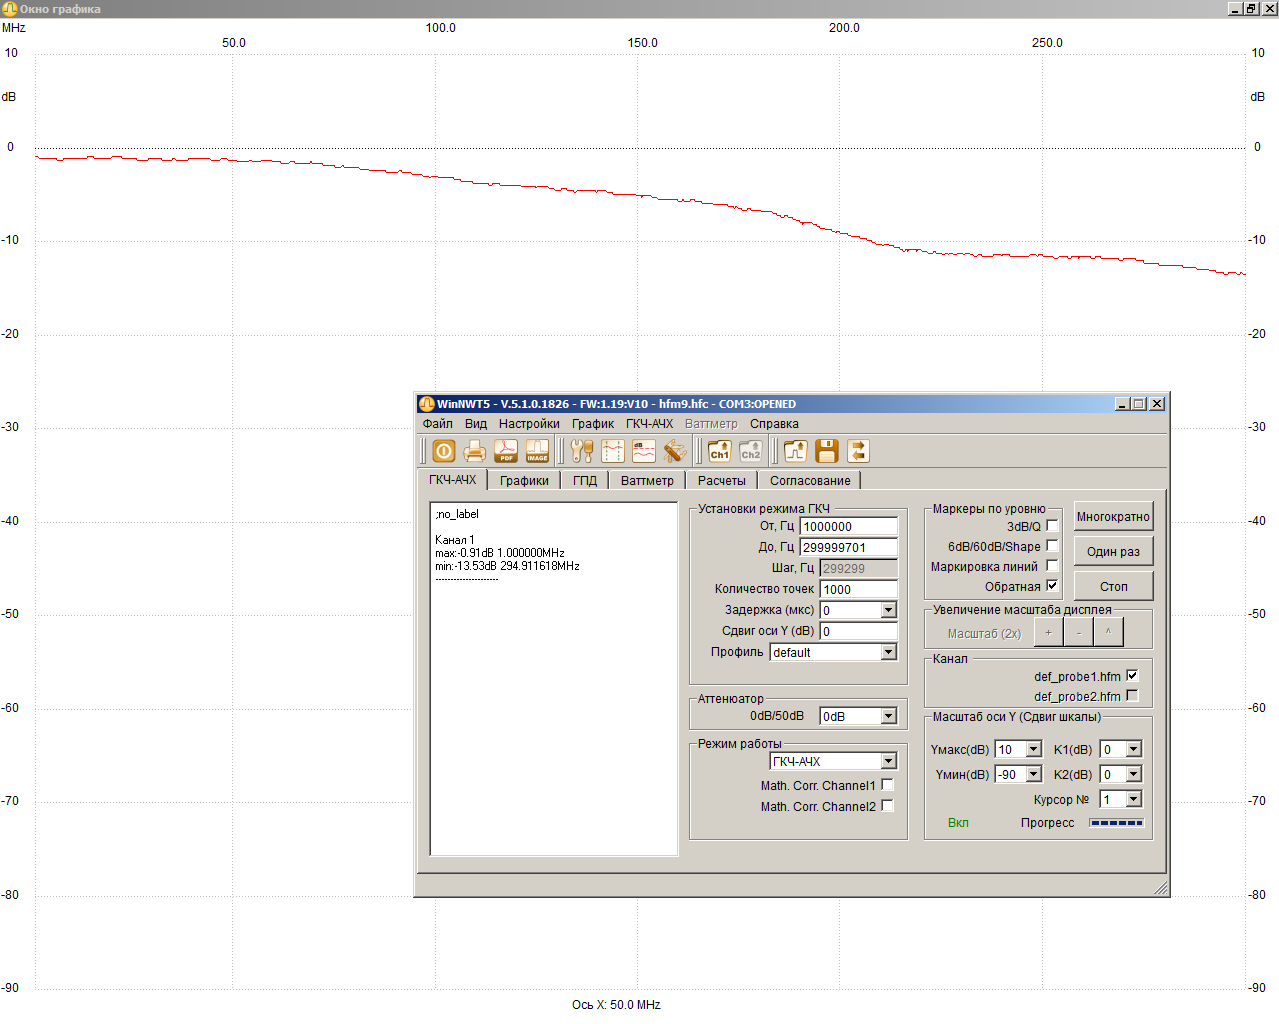Viewport: 1279px width, 1024px height.
Task: Open the wrench and screwdriver settings icon
Action: click(582, 452)
